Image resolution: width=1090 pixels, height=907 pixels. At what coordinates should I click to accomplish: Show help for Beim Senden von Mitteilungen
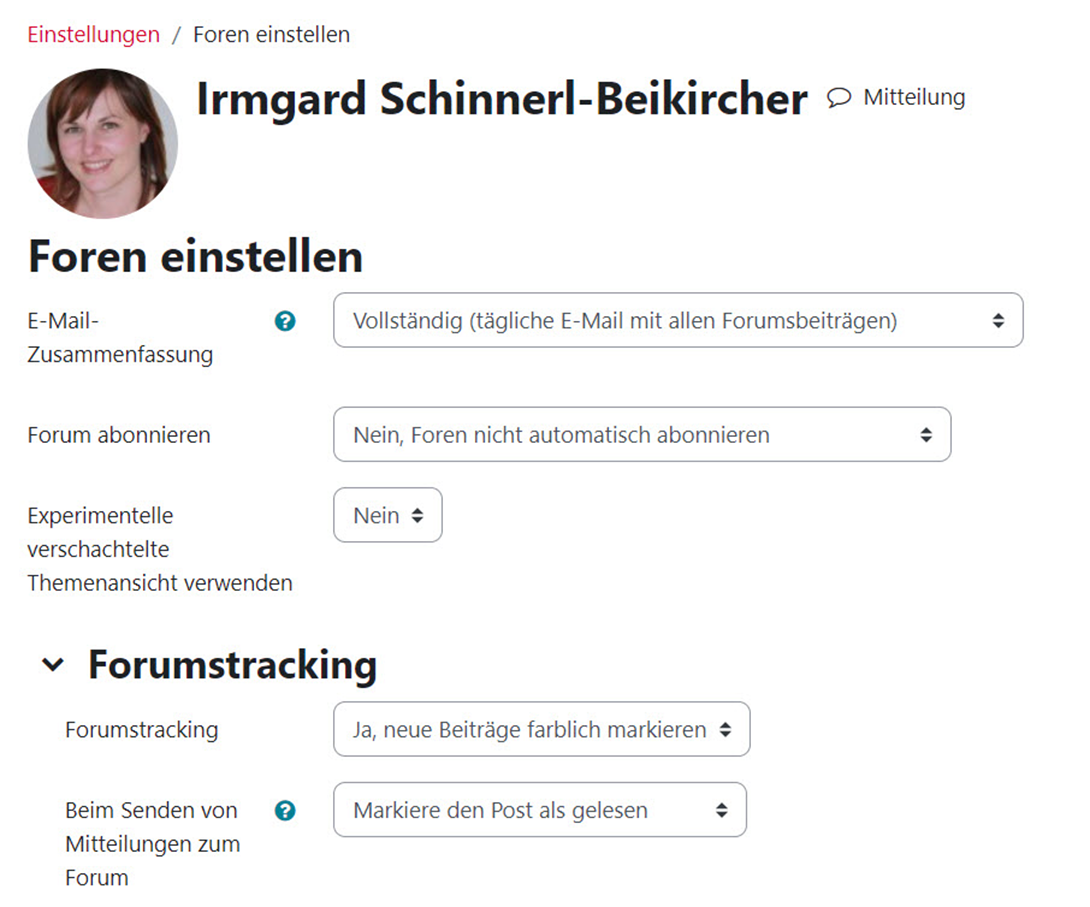click(285, 810)
